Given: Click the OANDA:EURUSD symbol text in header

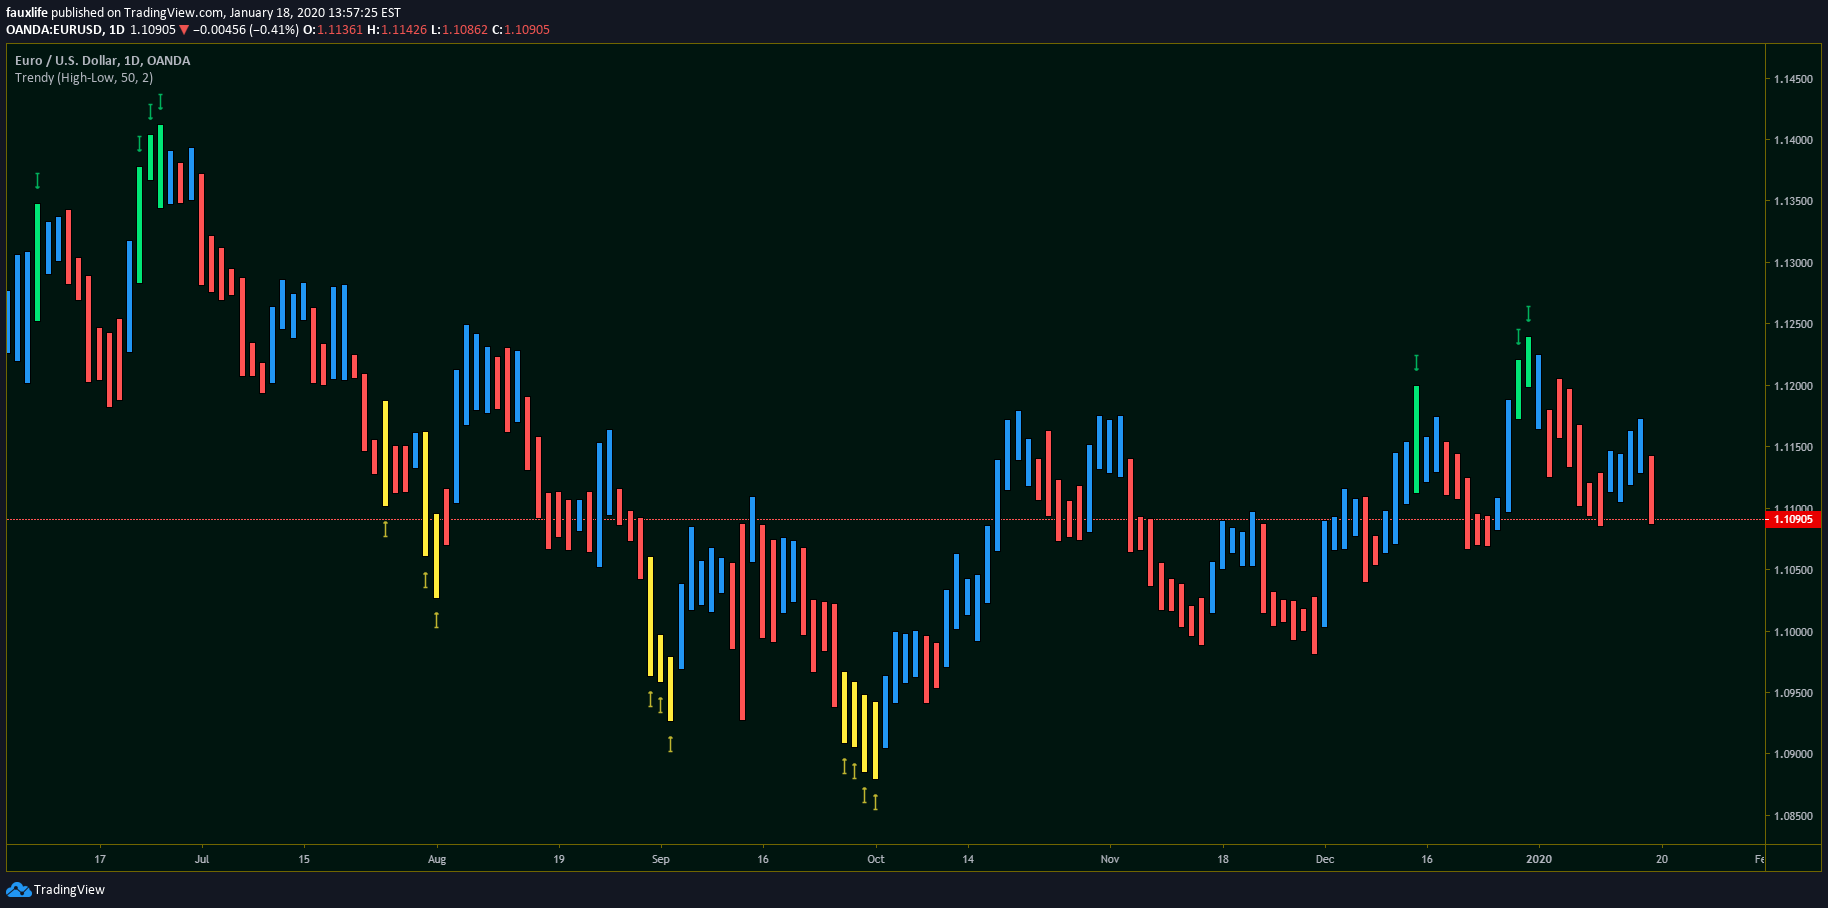Looking at the screenshot, I should click(x=54, y=30).
